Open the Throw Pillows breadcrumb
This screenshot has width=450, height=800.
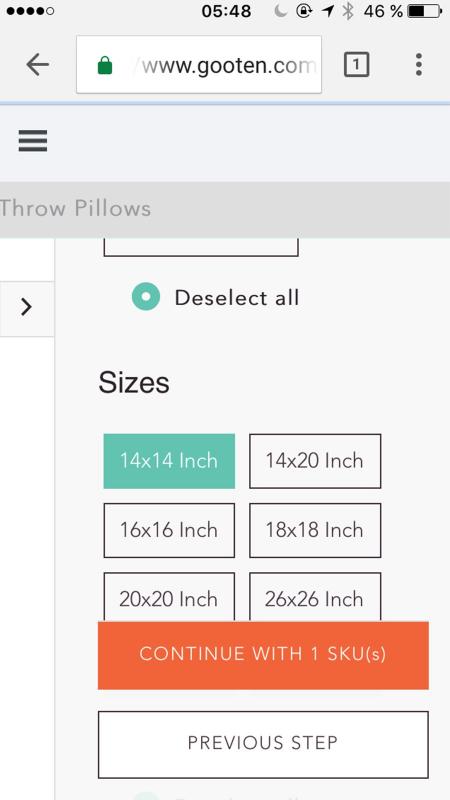76,209
